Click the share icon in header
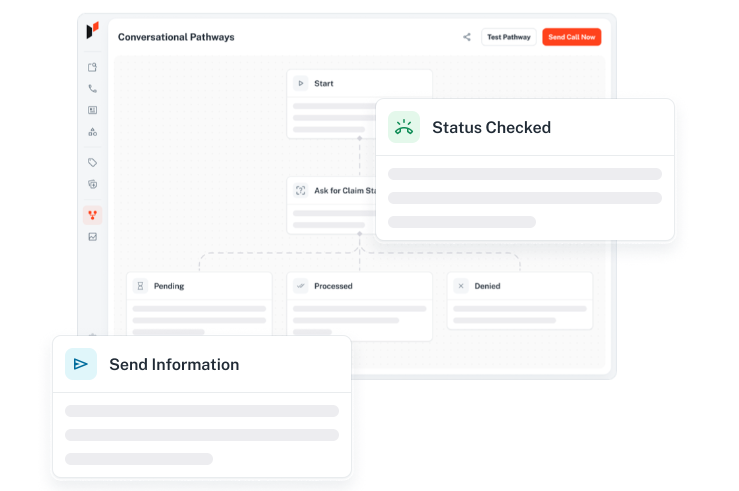The height and width of the screenshot is (491, 739). 467,37
